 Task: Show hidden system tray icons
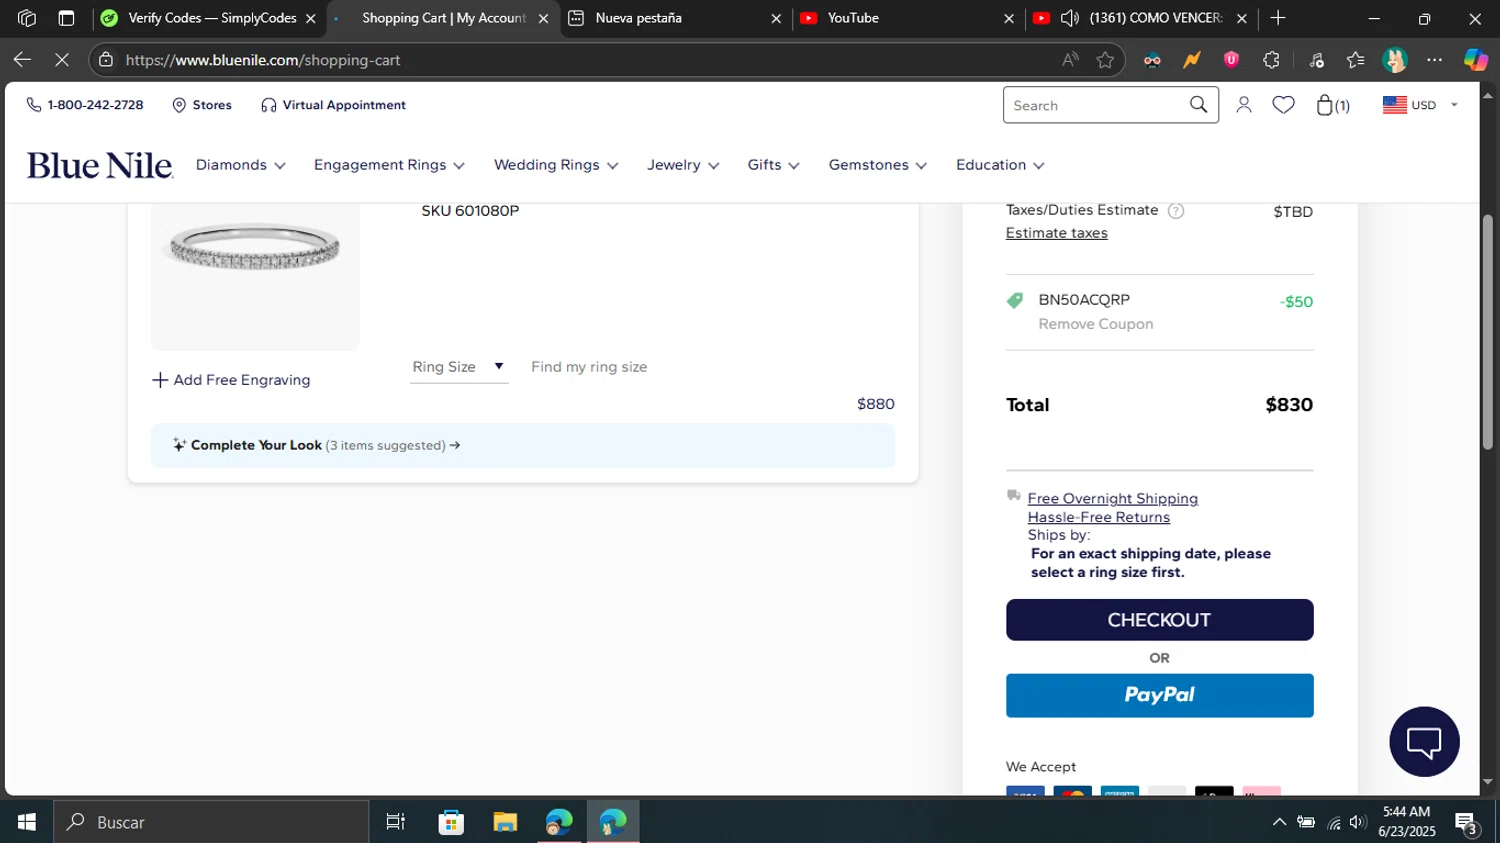pos(1279,822)
